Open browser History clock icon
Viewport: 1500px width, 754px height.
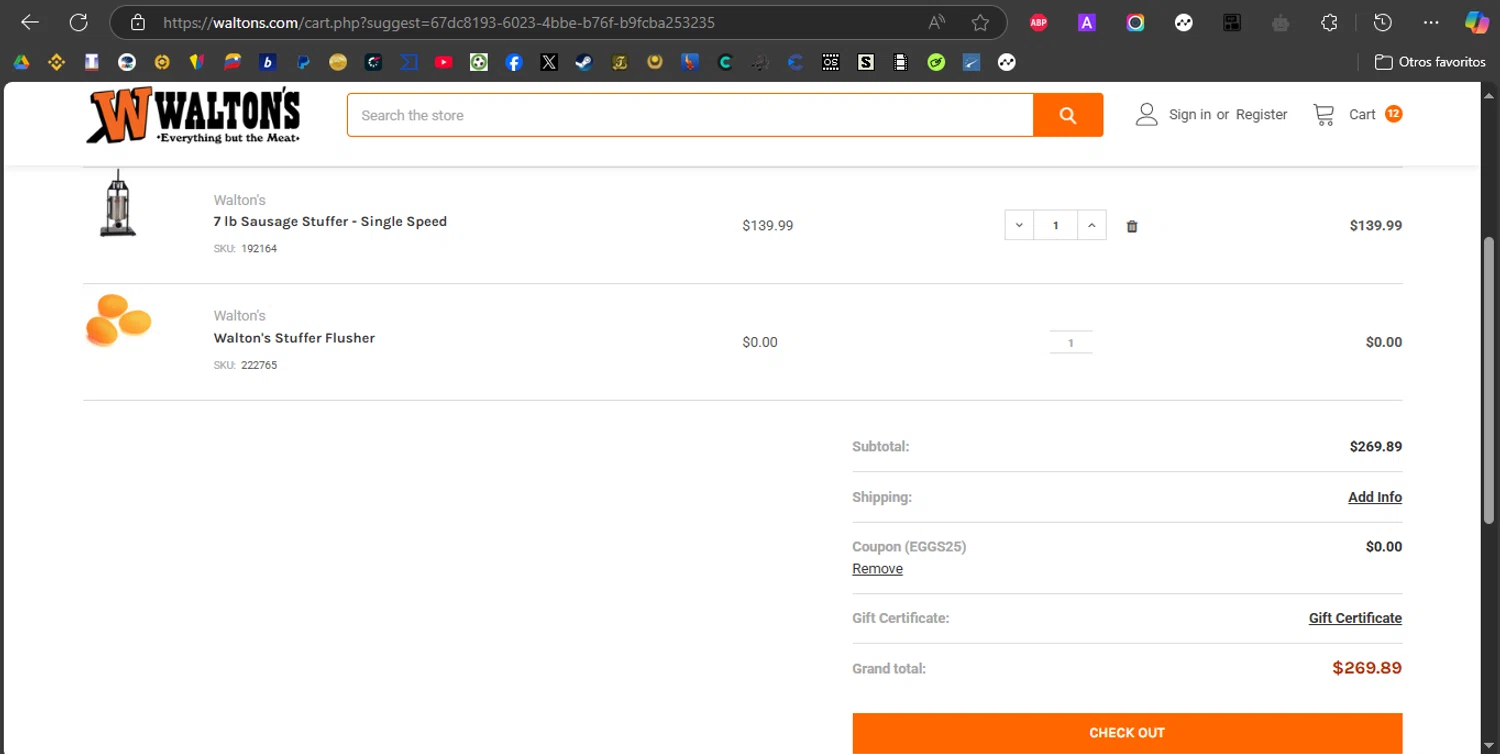[1383, 22]
